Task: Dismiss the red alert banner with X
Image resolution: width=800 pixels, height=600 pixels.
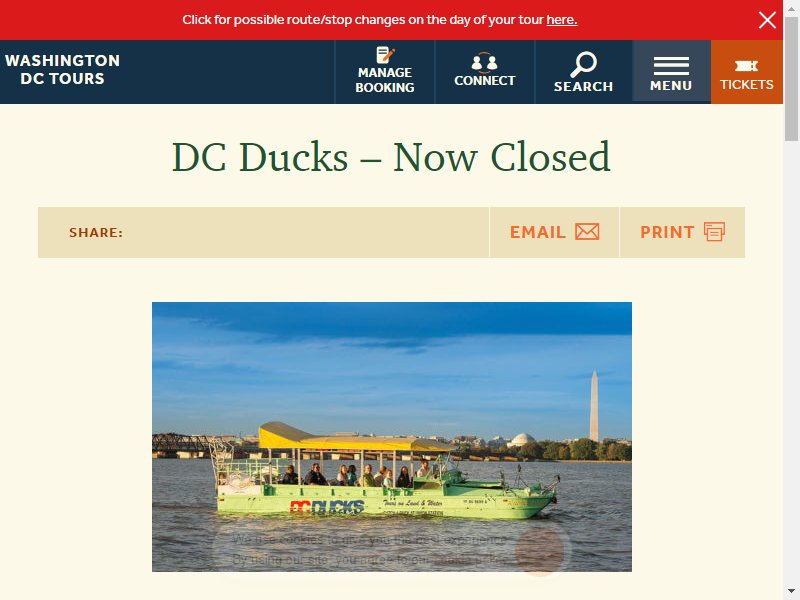Action: tap(767, 20)
